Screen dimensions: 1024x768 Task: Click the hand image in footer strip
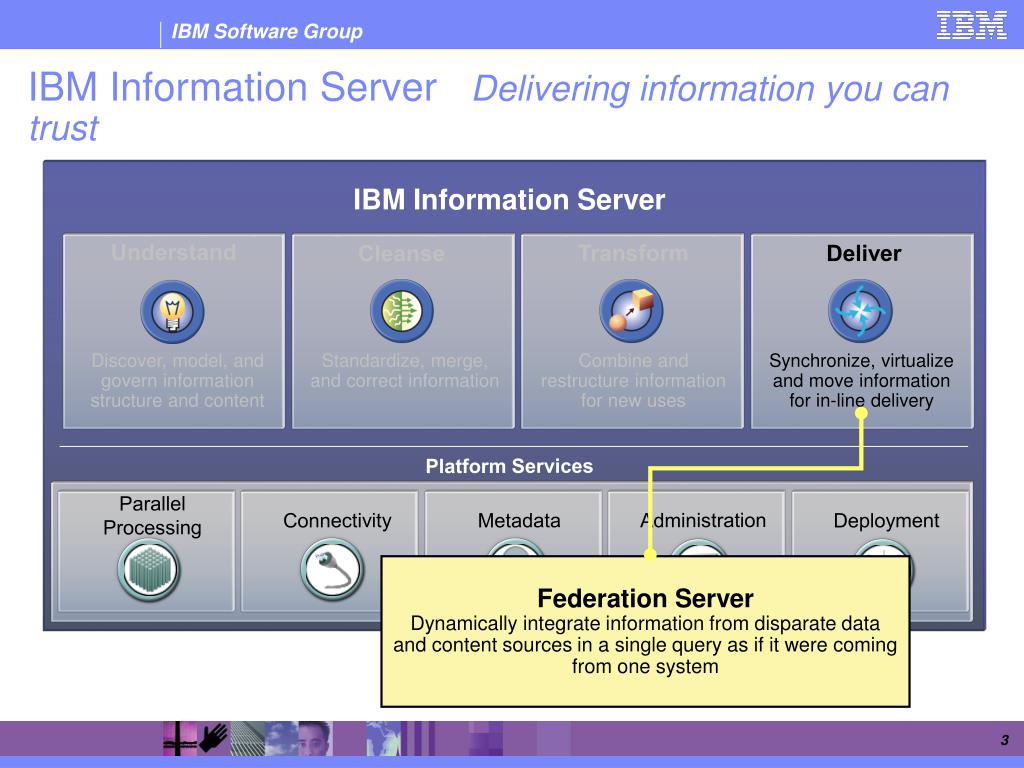pyautogui.click(x=214, y=739)
